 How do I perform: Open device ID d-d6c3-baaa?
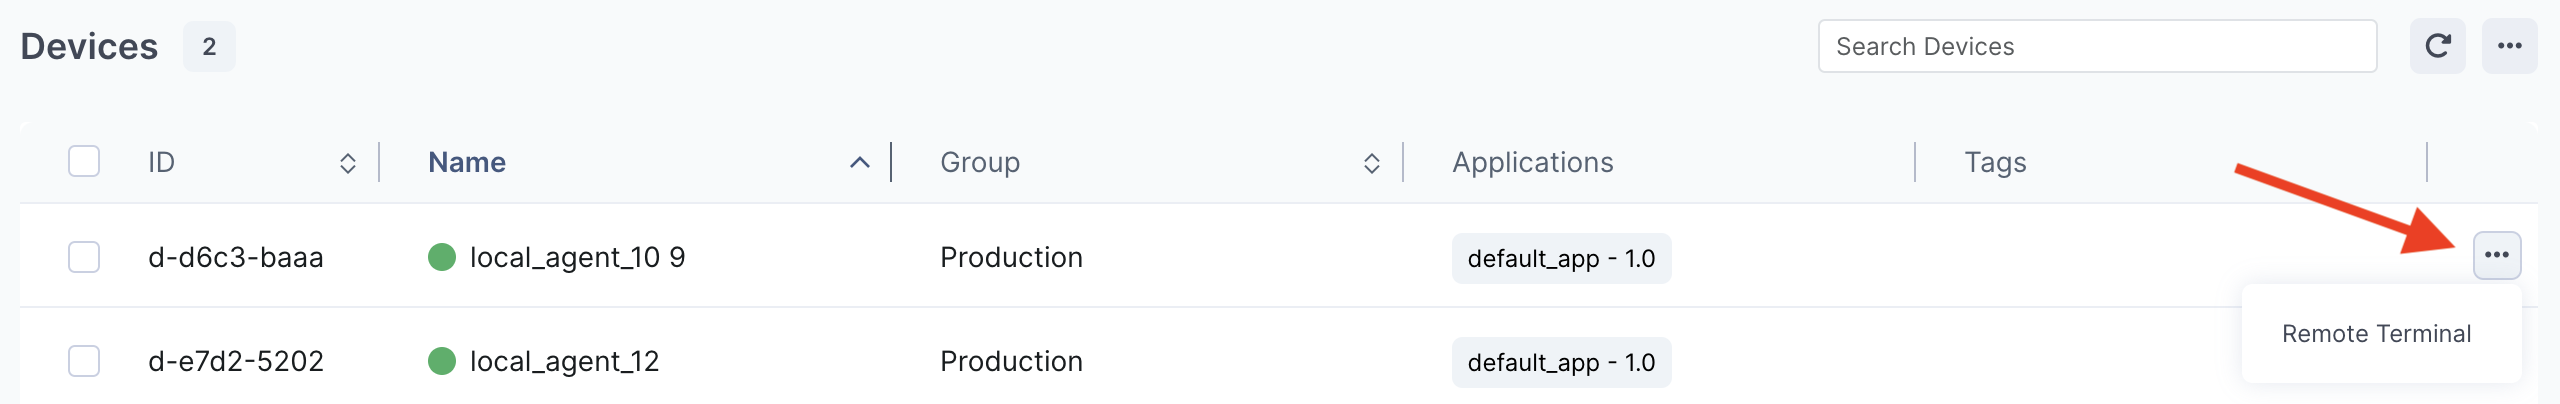click(x=236, y=258)
